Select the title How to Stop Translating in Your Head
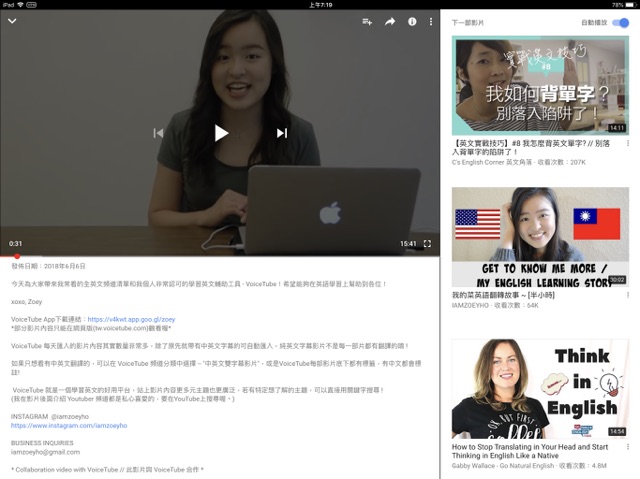 (x=530, y=451)
